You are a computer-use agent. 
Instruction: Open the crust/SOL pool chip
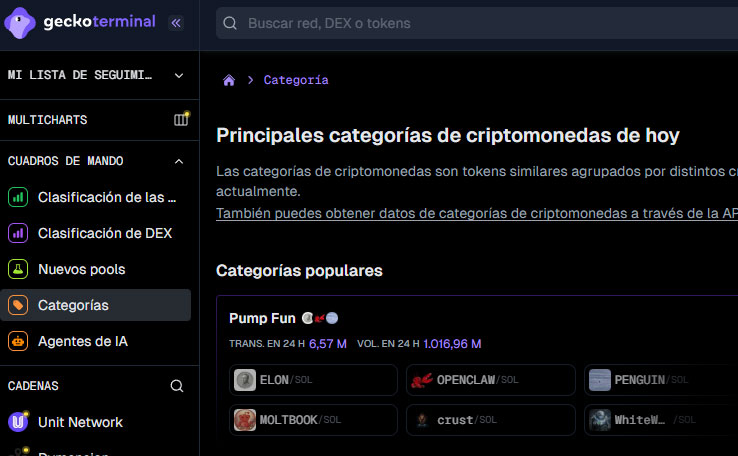(x=491, y=420)
